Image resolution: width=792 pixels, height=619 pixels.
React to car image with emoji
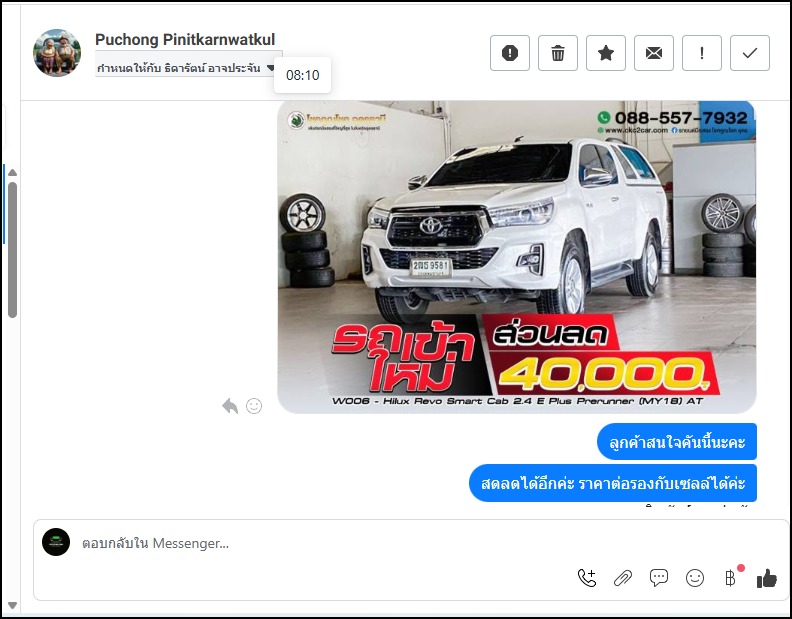click(254, 406)
